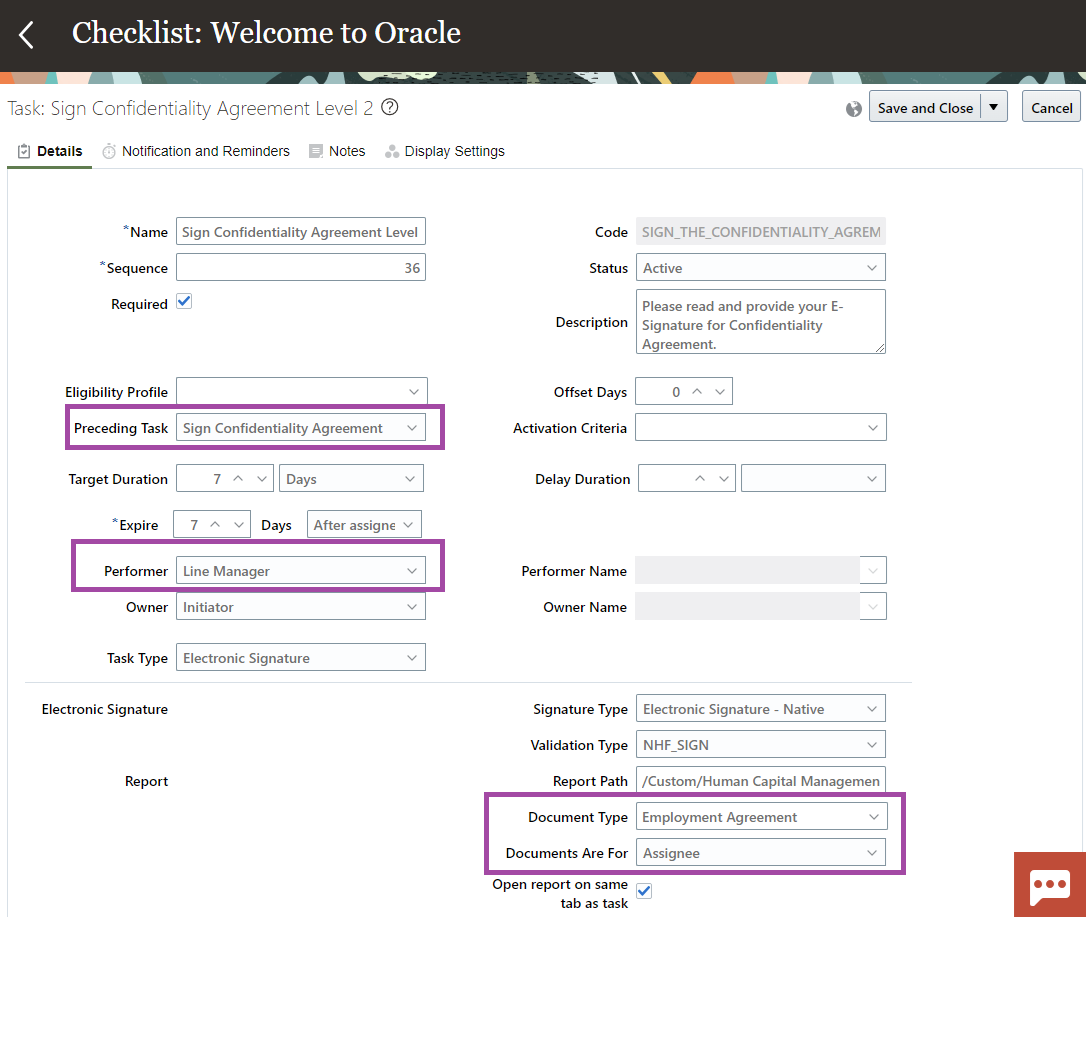Open the Eligibility Profile dropdown

(301, 391)
